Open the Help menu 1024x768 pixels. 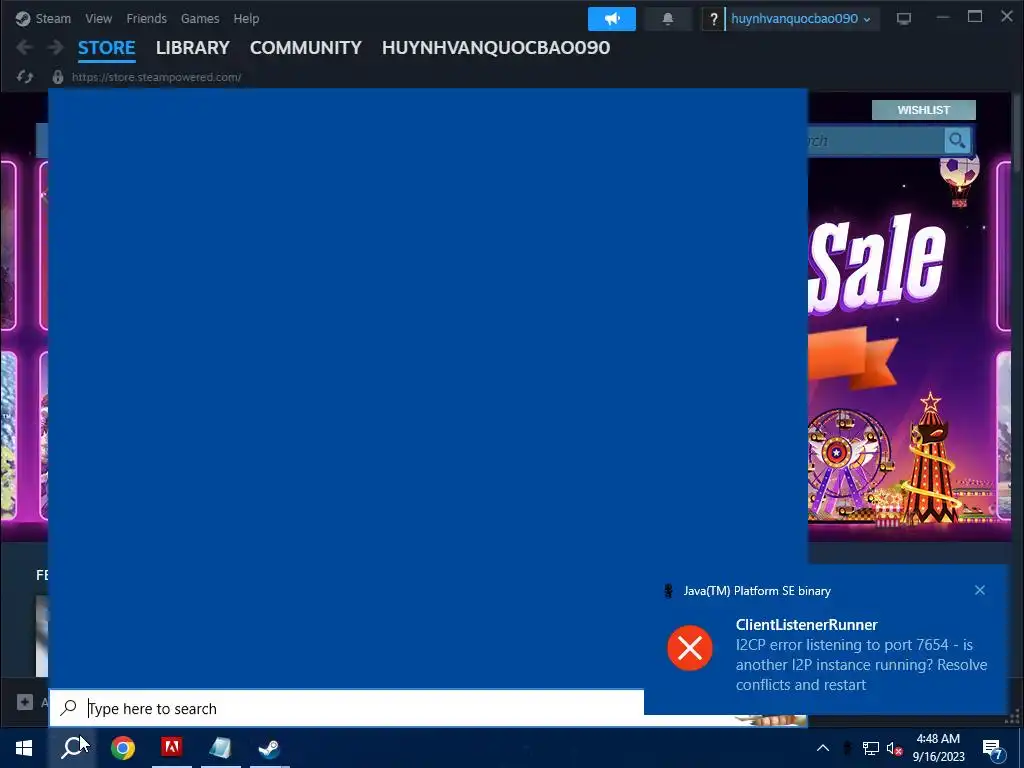[x=246, y=18]
